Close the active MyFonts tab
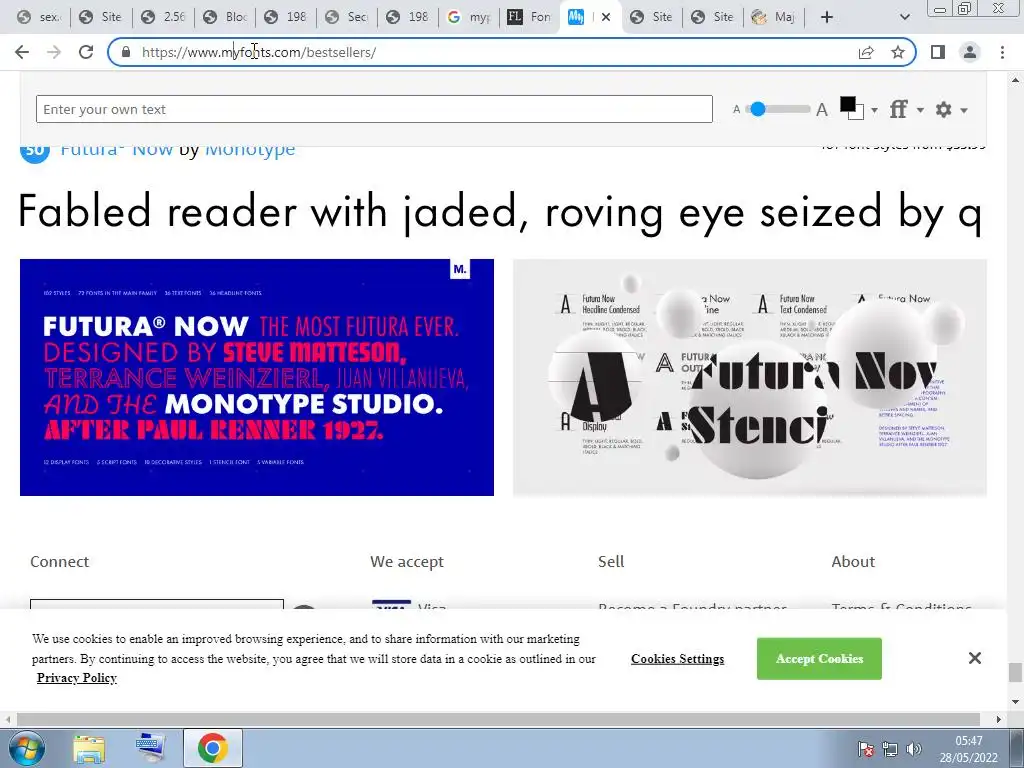 (x=606, y=17)
